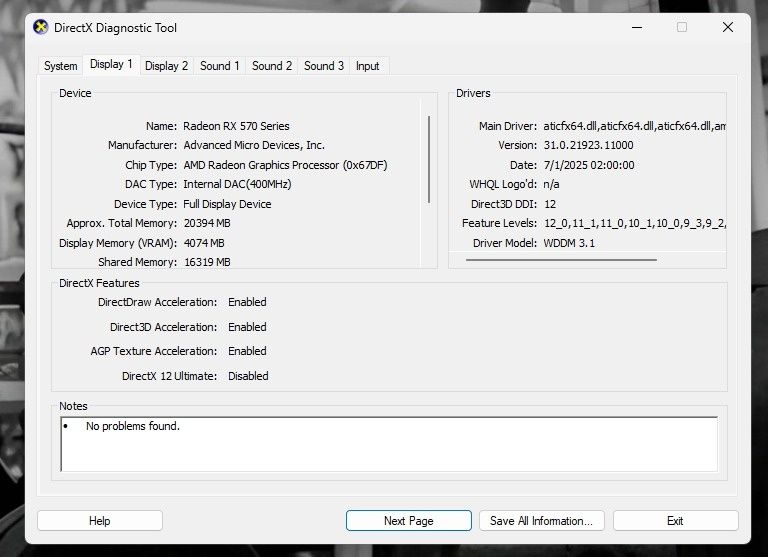This screenshot has height=557, width=768.
Task: Click DirectDraw Acceleration 'Enabled' value
Action: 247,302
